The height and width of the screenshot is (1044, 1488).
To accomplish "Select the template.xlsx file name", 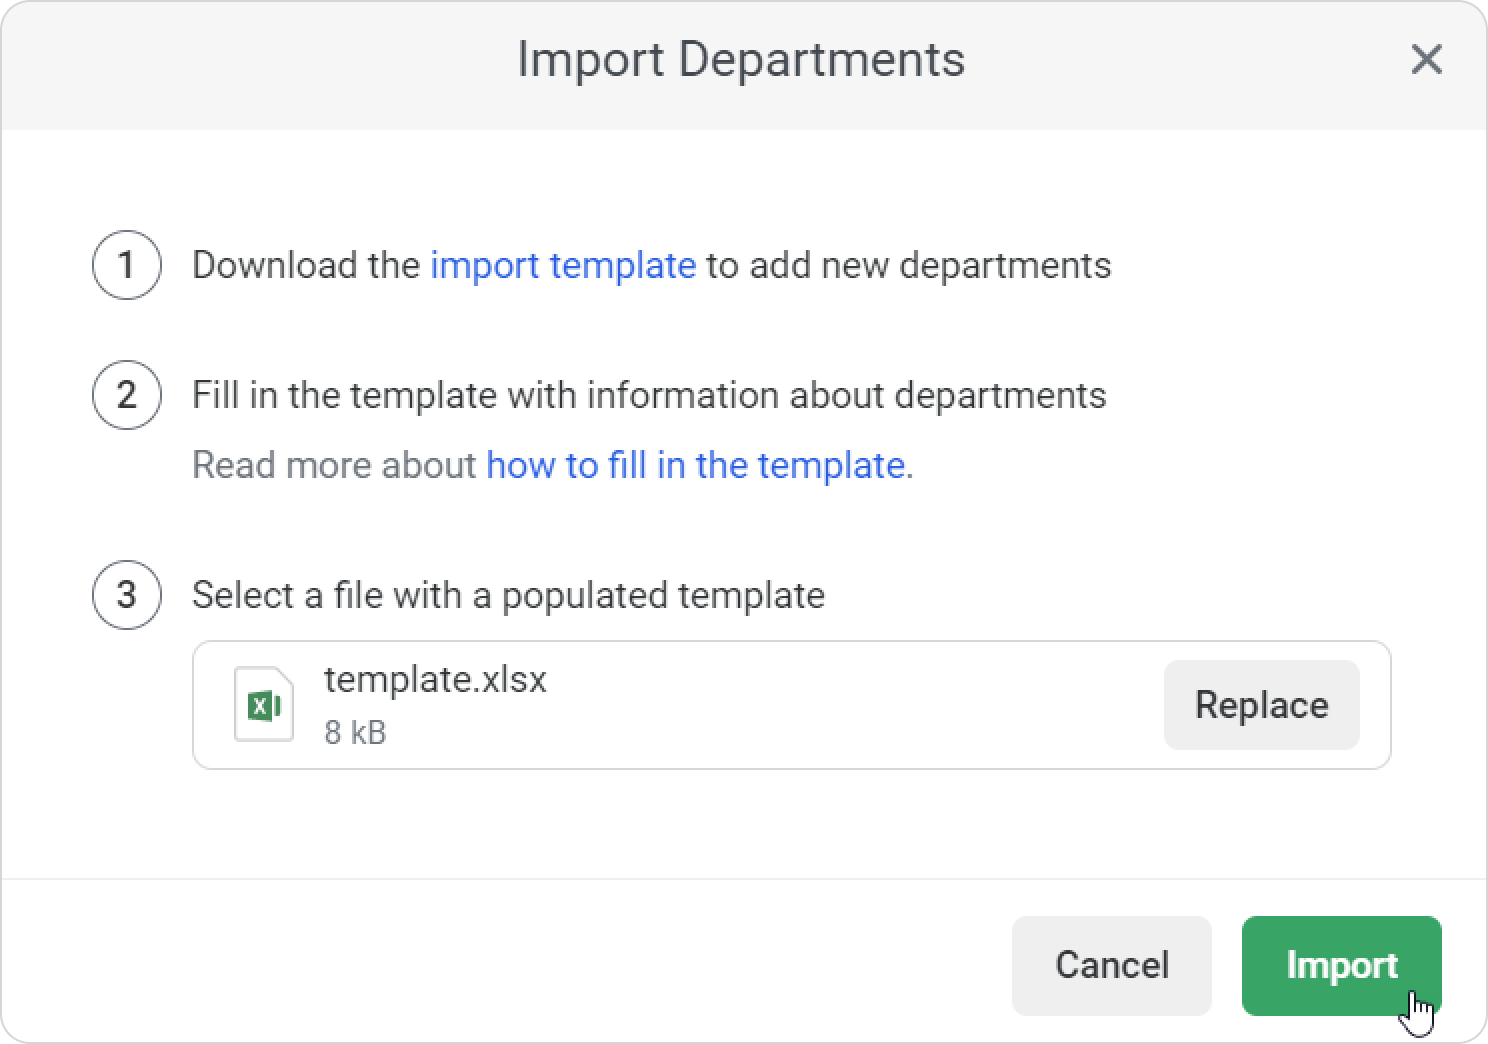I will coord(435,680).
